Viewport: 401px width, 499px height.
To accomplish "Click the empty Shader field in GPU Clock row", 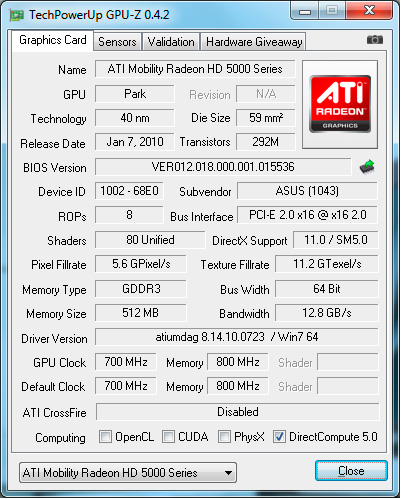I will (x=348, y=362).
